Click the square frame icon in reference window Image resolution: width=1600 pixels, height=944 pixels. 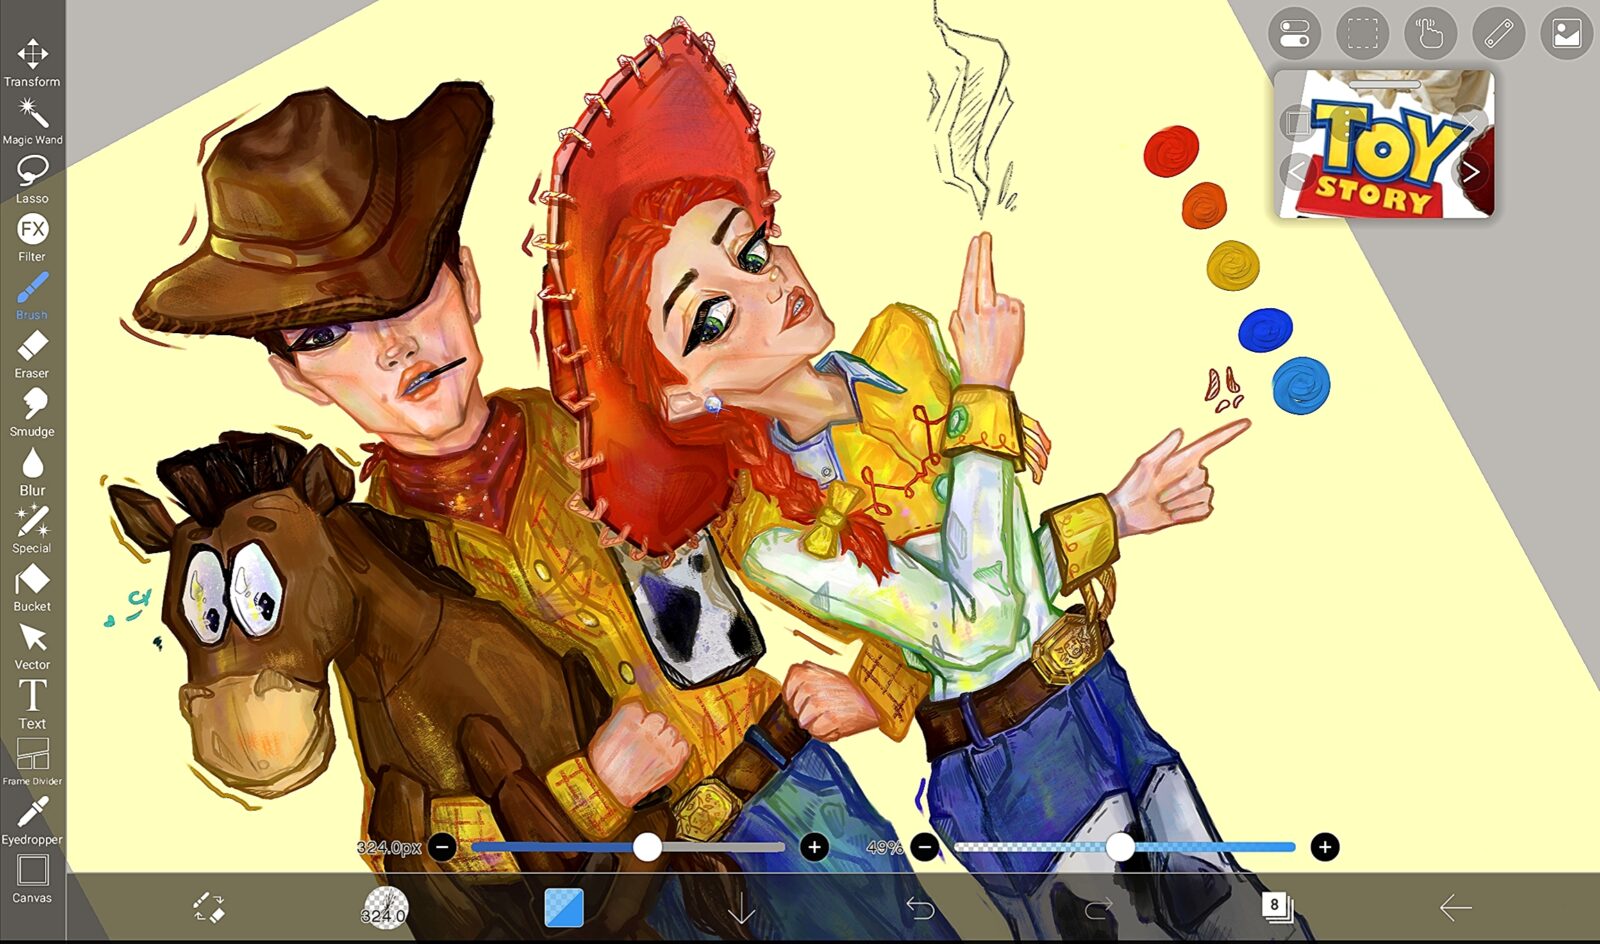pyautogui.click(x=1297, y=123)
